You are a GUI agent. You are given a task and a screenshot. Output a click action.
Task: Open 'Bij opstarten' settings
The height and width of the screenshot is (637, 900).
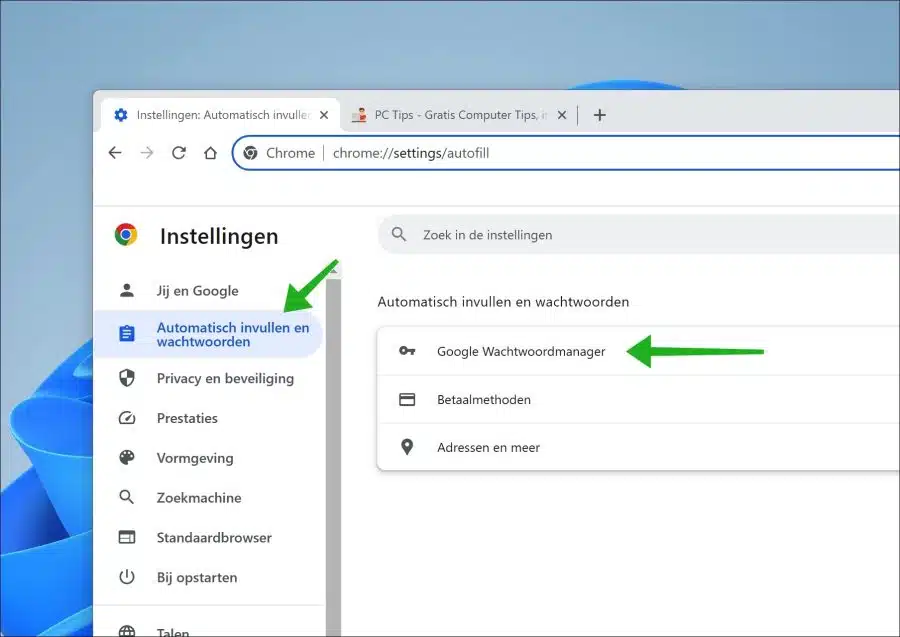pos(208,577)
